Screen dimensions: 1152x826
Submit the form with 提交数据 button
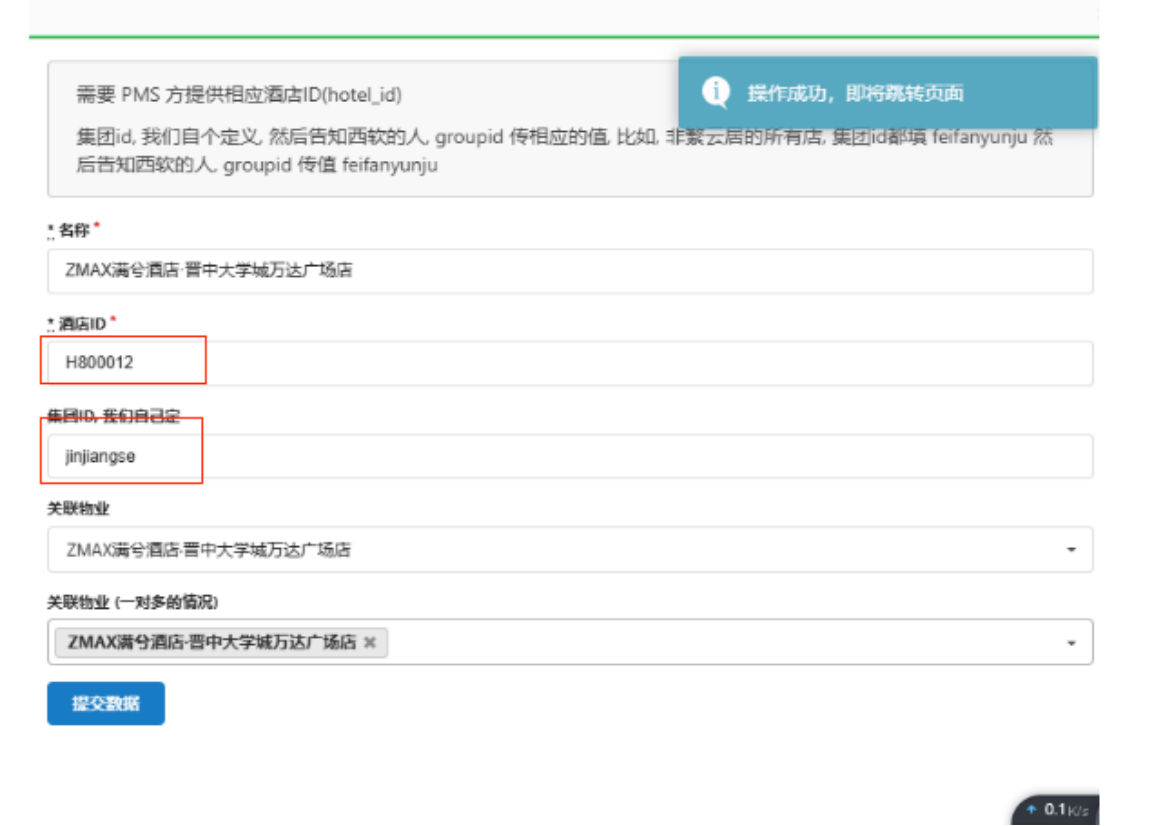click(x=106, y=703)
